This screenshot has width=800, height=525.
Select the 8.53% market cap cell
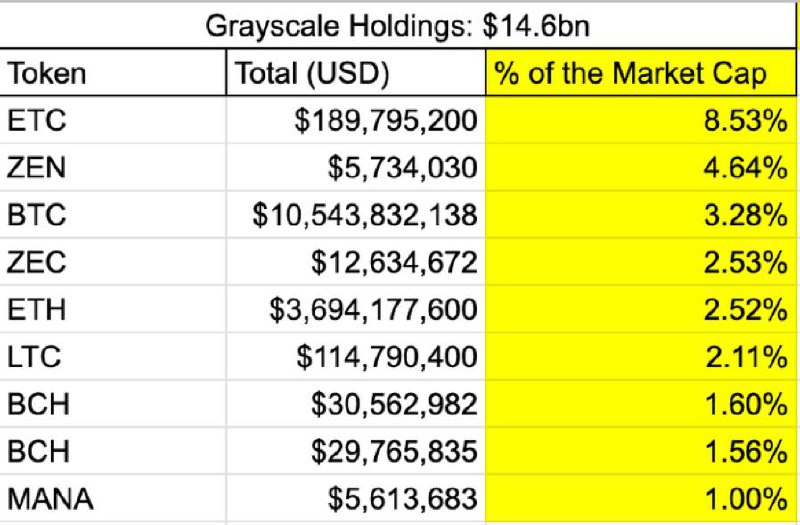click(641, 120)
